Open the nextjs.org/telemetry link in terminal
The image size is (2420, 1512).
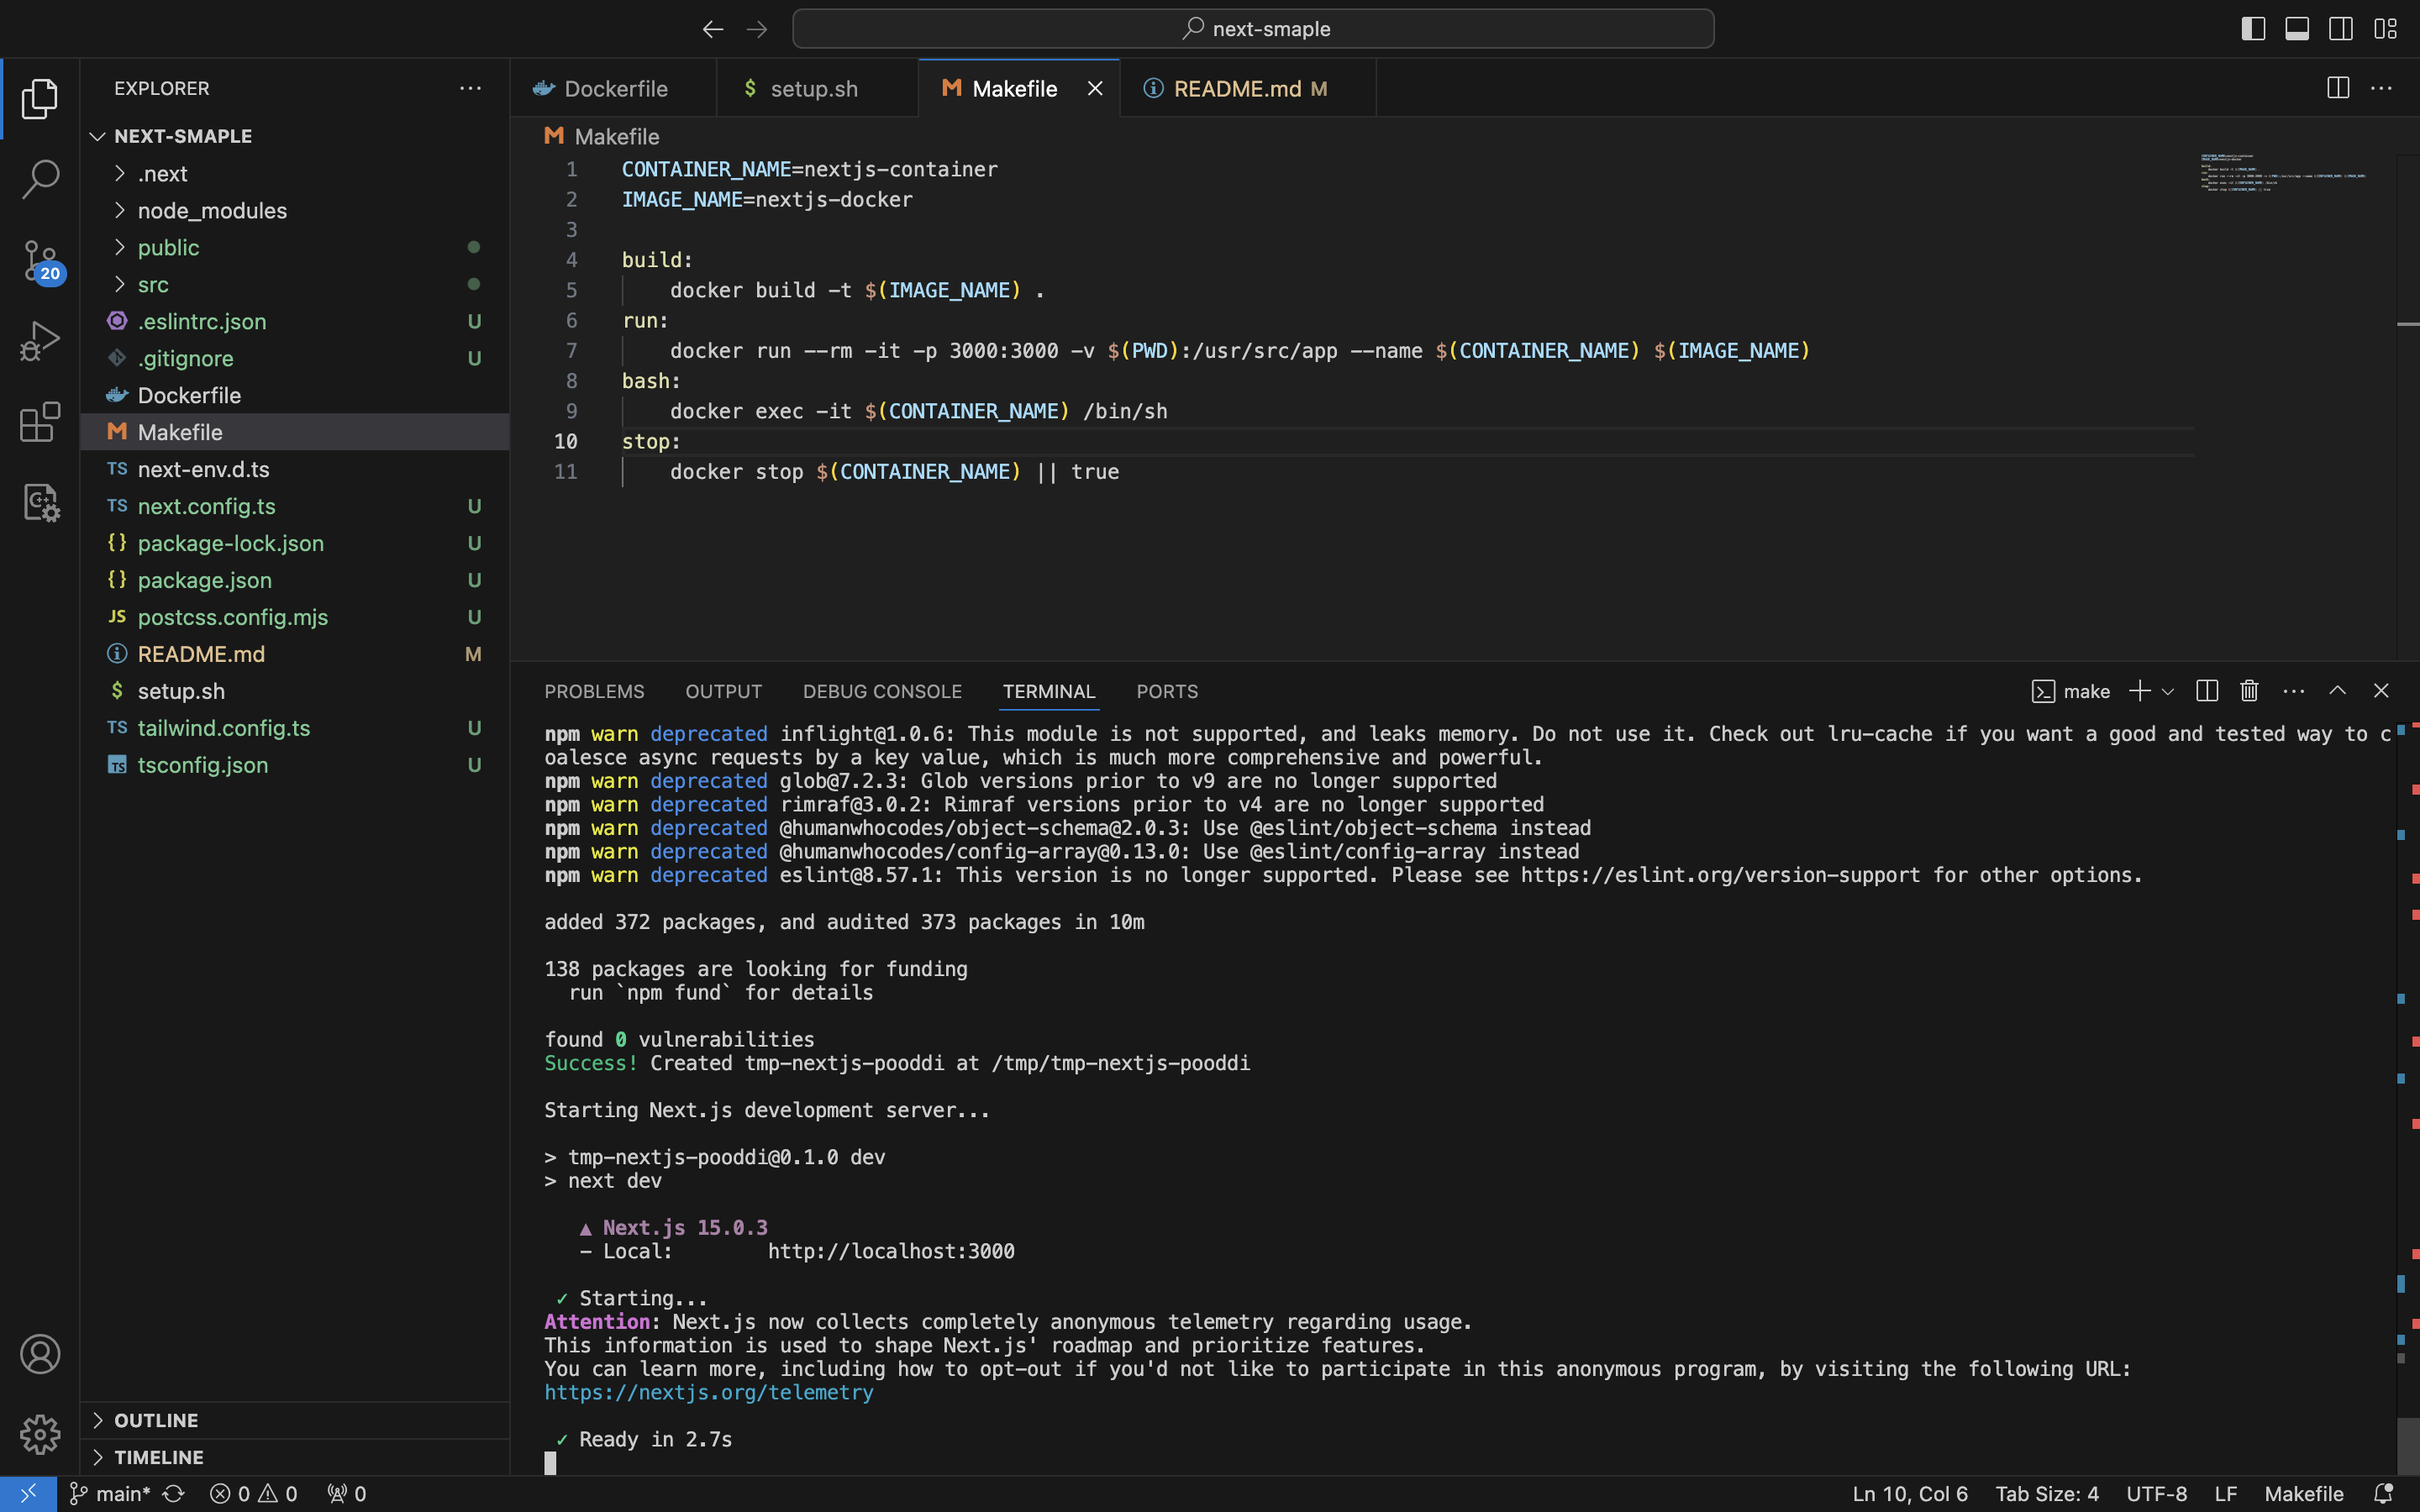pyautogui.click(x=708, y=1392)
